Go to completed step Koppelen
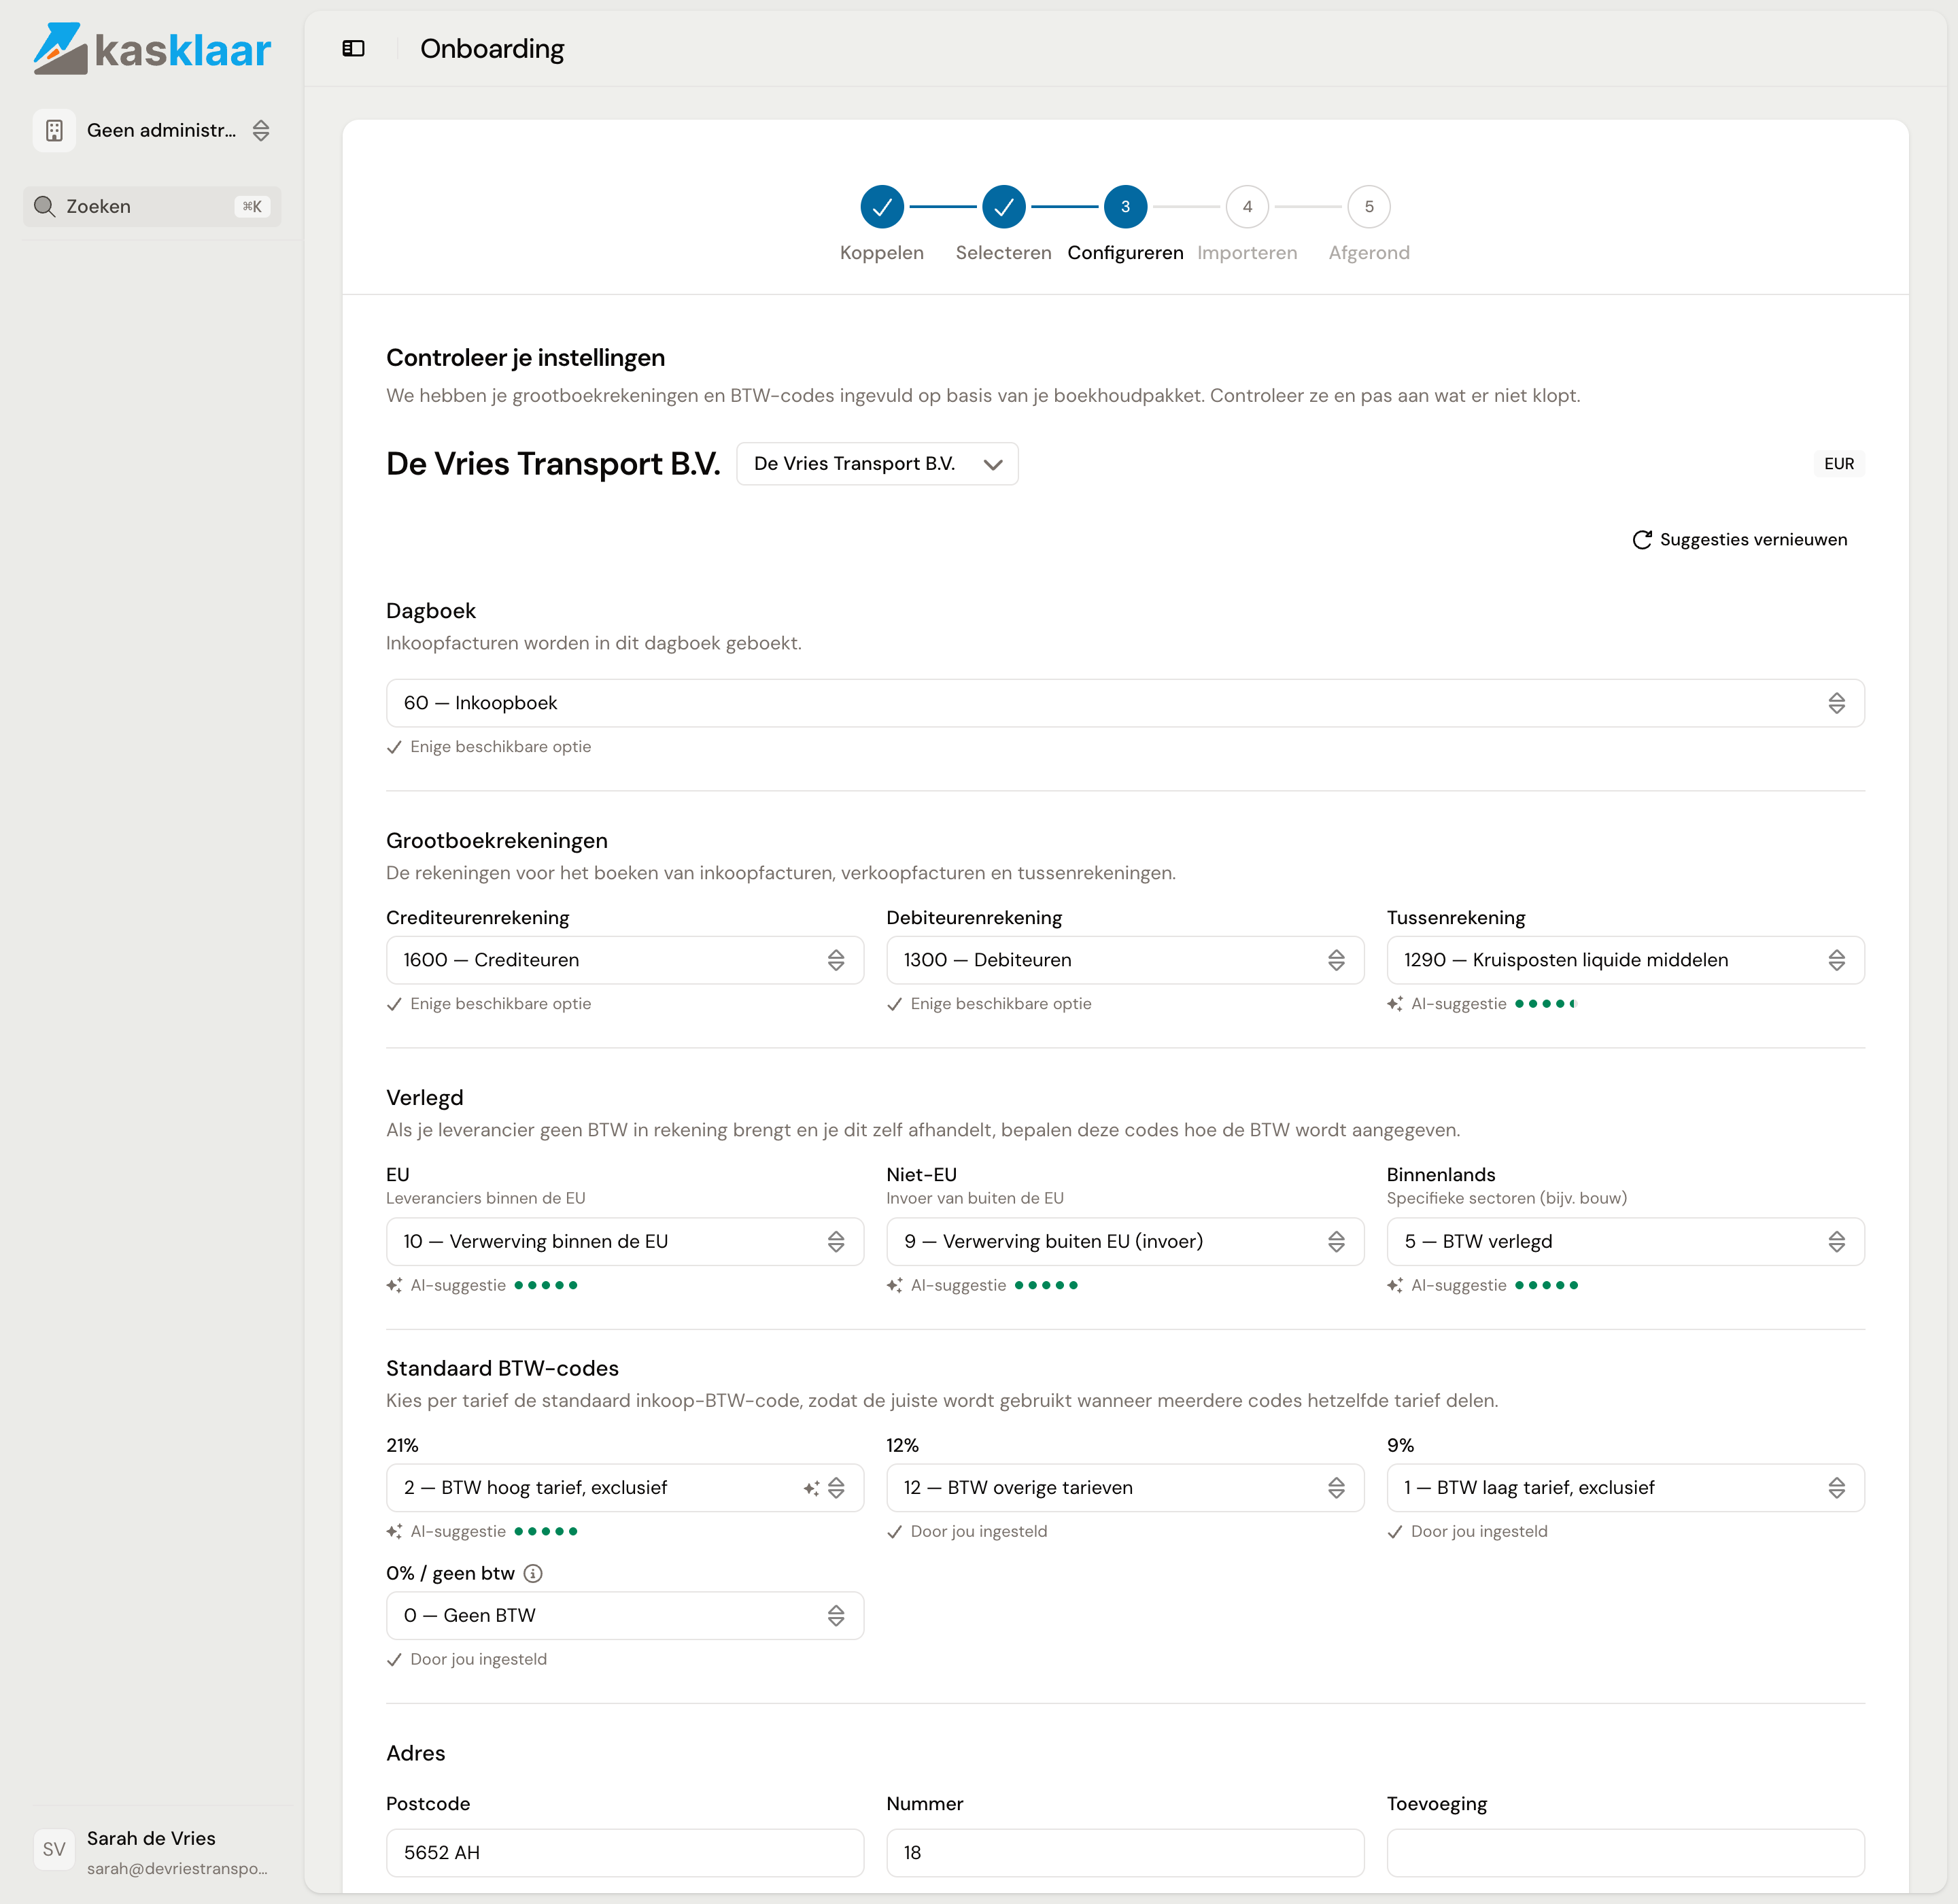This screenshot has width=1958, height=1904. [882, 207]
